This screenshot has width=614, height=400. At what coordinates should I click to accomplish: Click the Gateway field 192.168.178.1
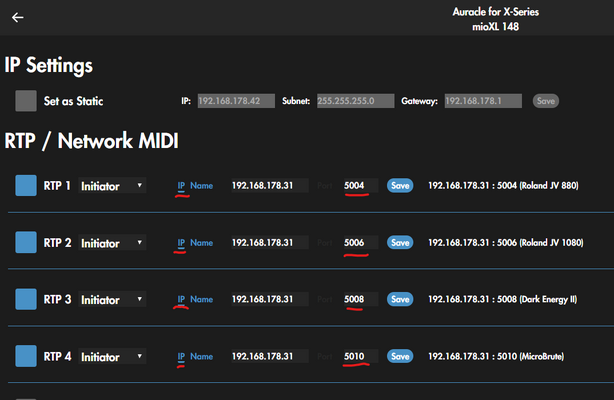tap(483, 101)
